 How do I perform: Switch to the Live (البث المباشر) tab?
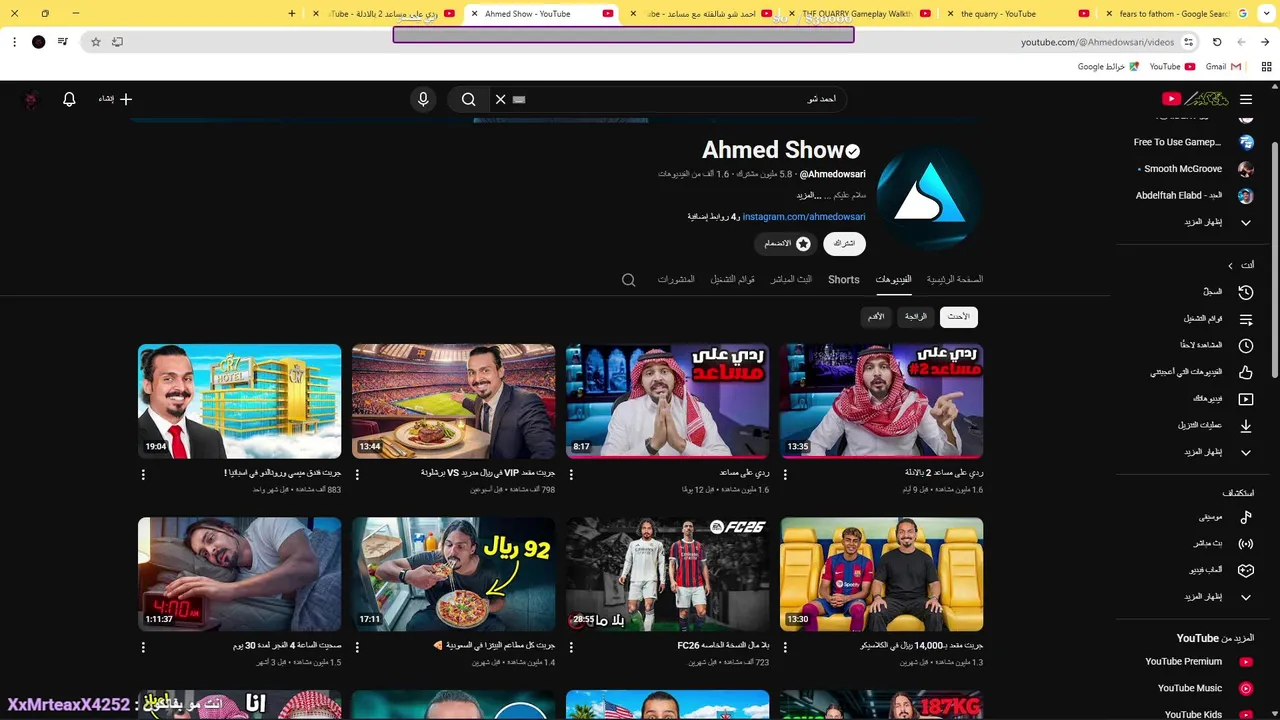[791, 279]
